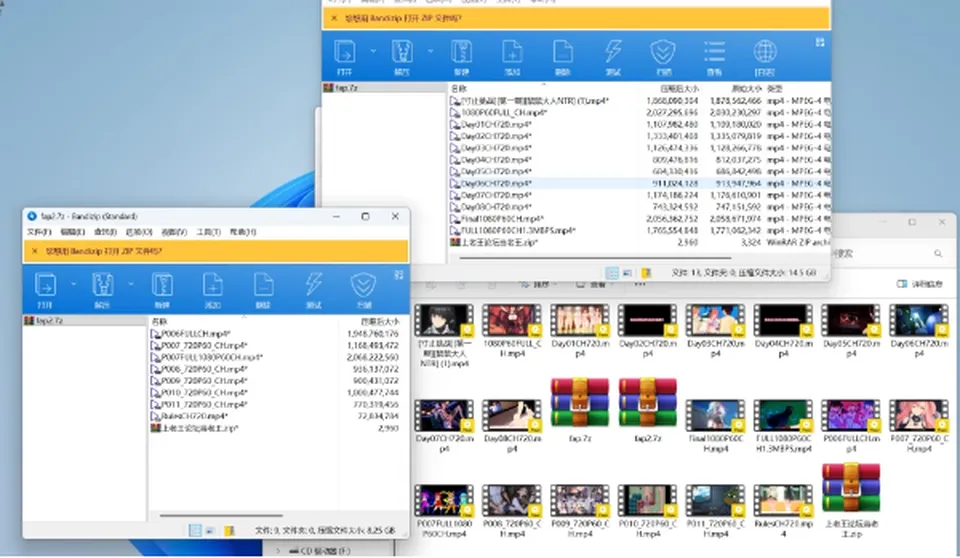Open dropdown arrow beside Extract in fap.7z window
960x558 pixels.
point(430,51)
